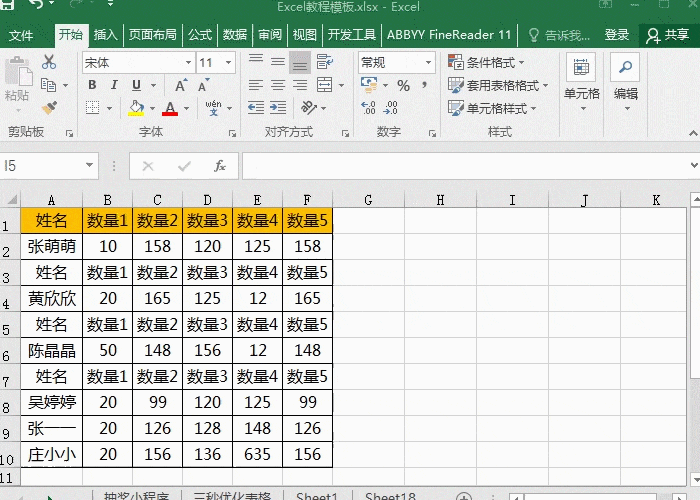Switch to the 插入 ribbon tab
700x500 pixels.
point(105,35)
